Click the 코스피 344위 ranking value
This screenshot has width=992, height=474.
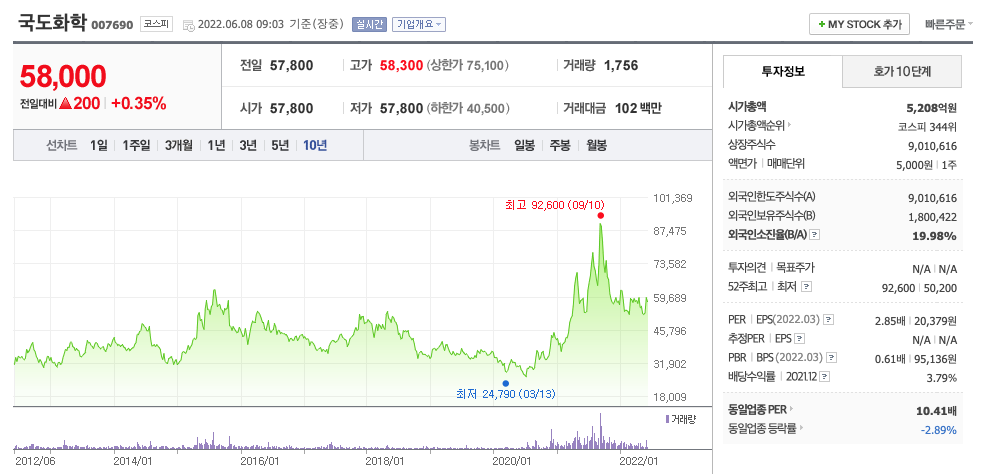[x=927, y=126]
